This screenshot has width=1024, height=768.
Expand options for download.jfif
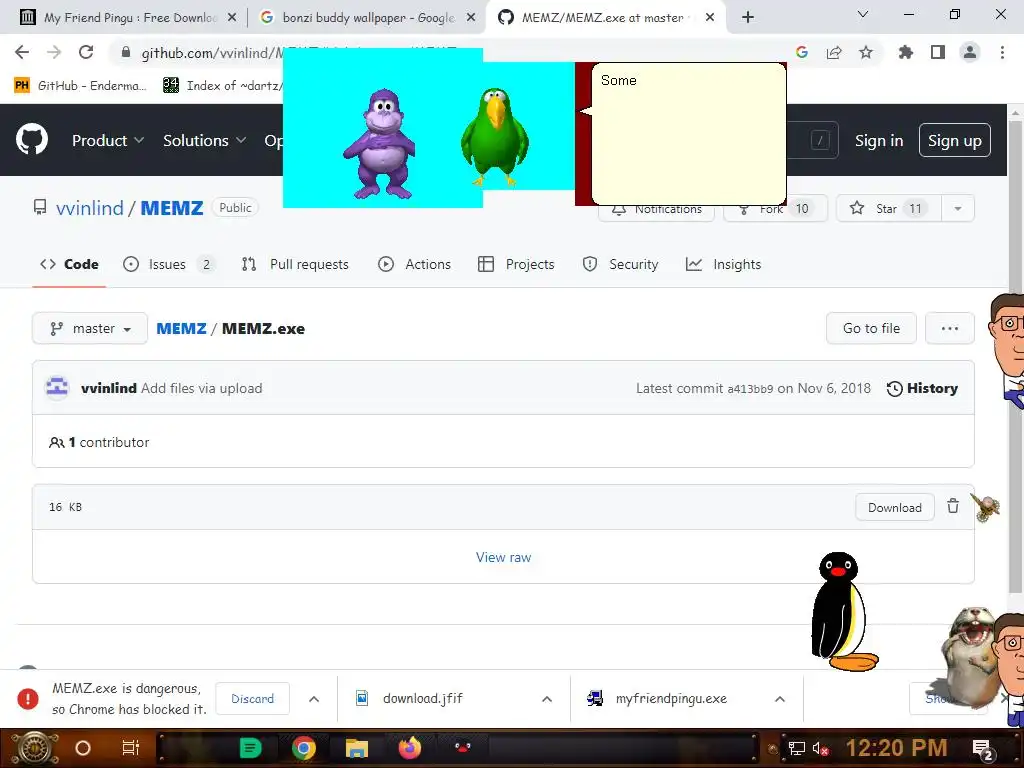click(547, 699)
